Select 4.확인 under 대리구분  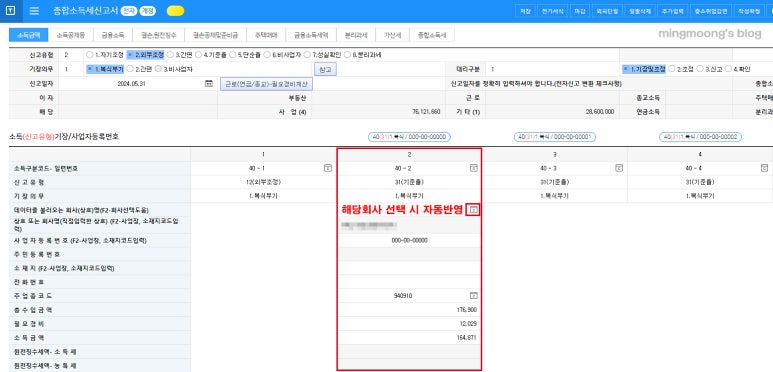click(x=738, y=69)
